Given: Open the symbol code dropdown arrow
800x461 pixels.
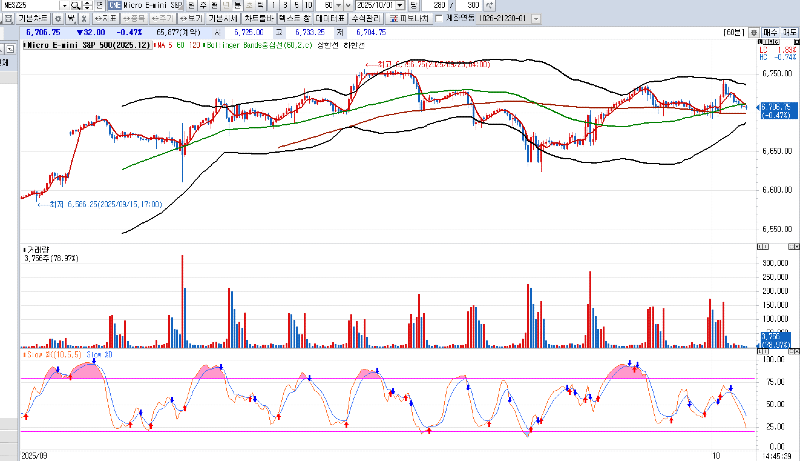Looking at the screenshot, I should (64, 5).
